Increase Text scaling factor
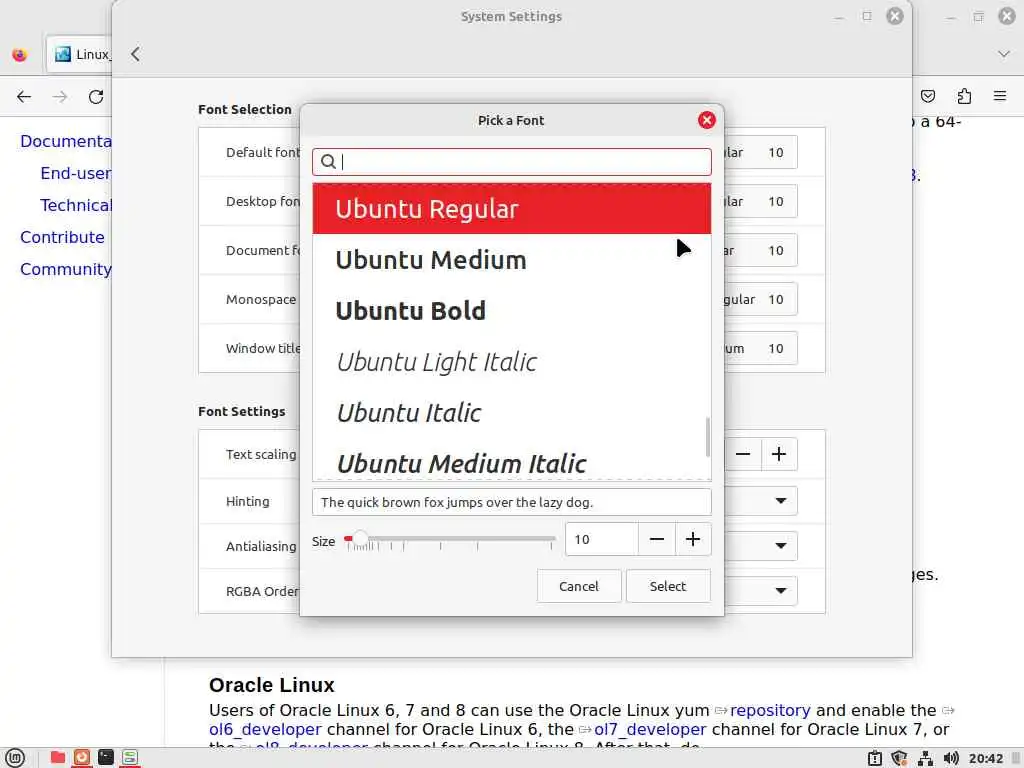Screen dimensions: 1024x768 779,454
